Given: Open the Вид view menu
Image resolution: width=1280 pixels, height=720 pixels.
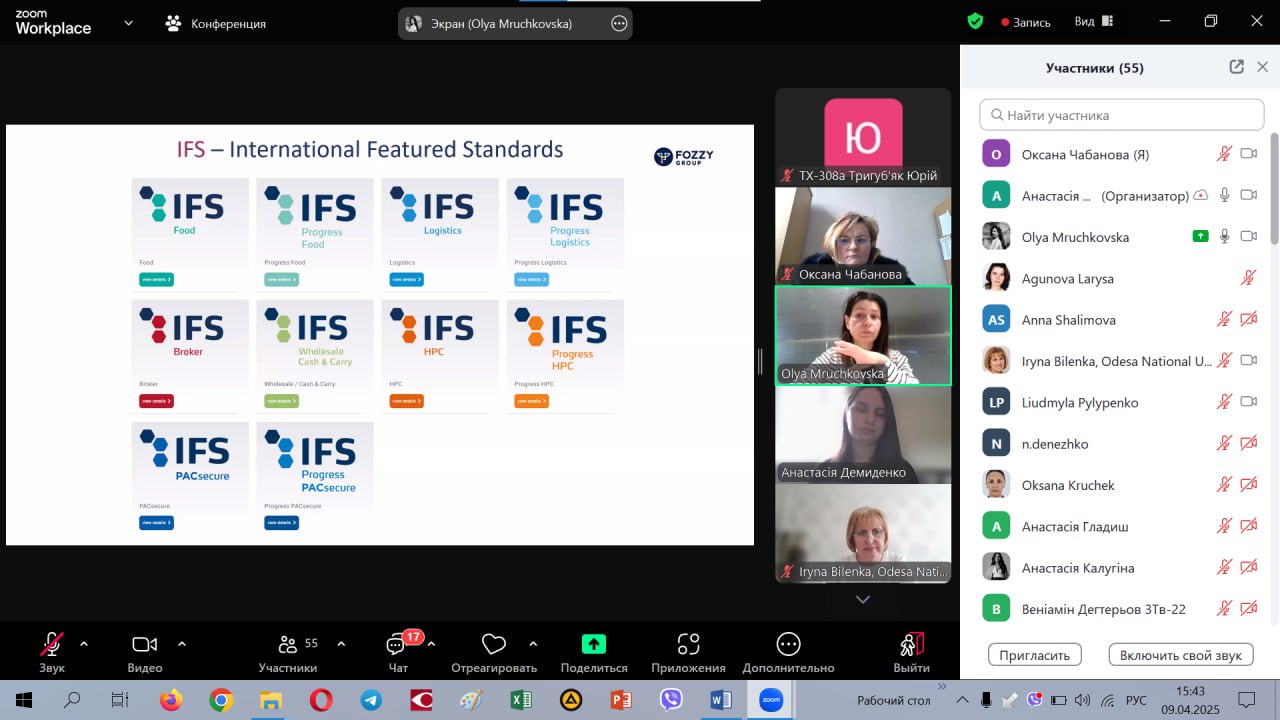Looking at the screenshot, I should pyautogui.click(x=1095, y=22).
